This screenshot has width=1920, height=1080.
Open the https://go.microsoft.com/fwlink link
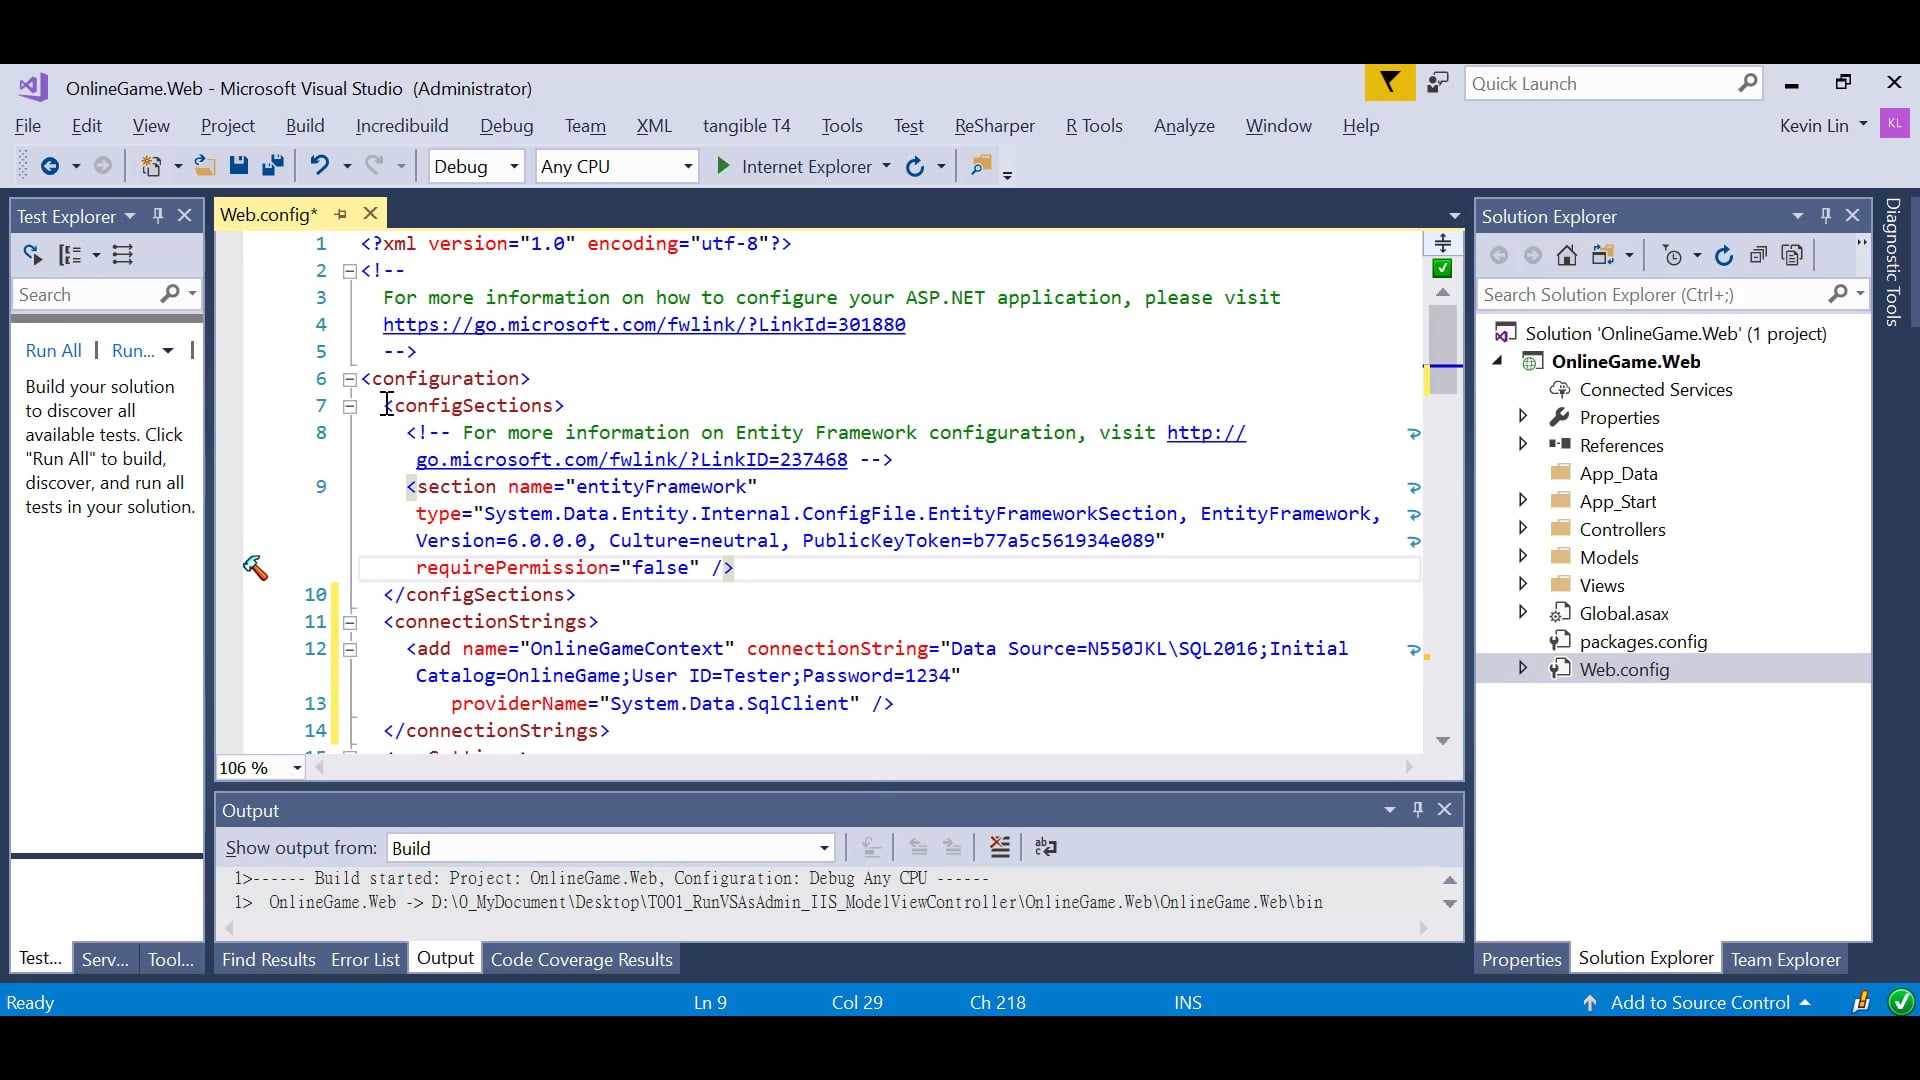tap(645, 324)
